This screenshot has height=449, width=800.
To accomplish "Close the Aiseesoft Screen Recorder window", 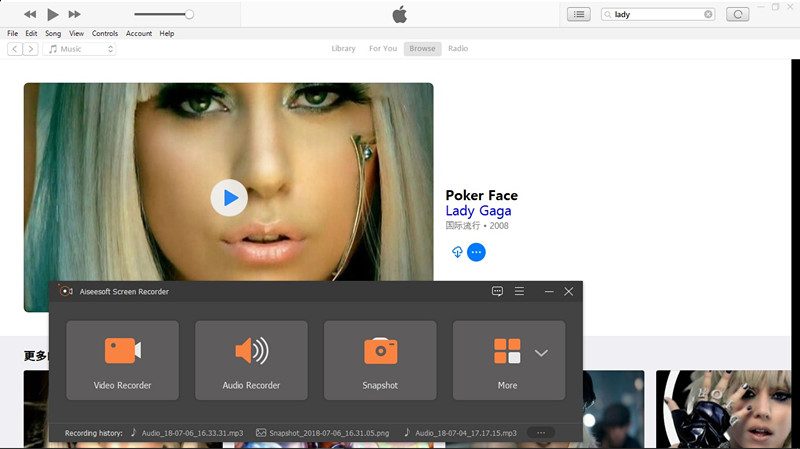I will 568,291.
